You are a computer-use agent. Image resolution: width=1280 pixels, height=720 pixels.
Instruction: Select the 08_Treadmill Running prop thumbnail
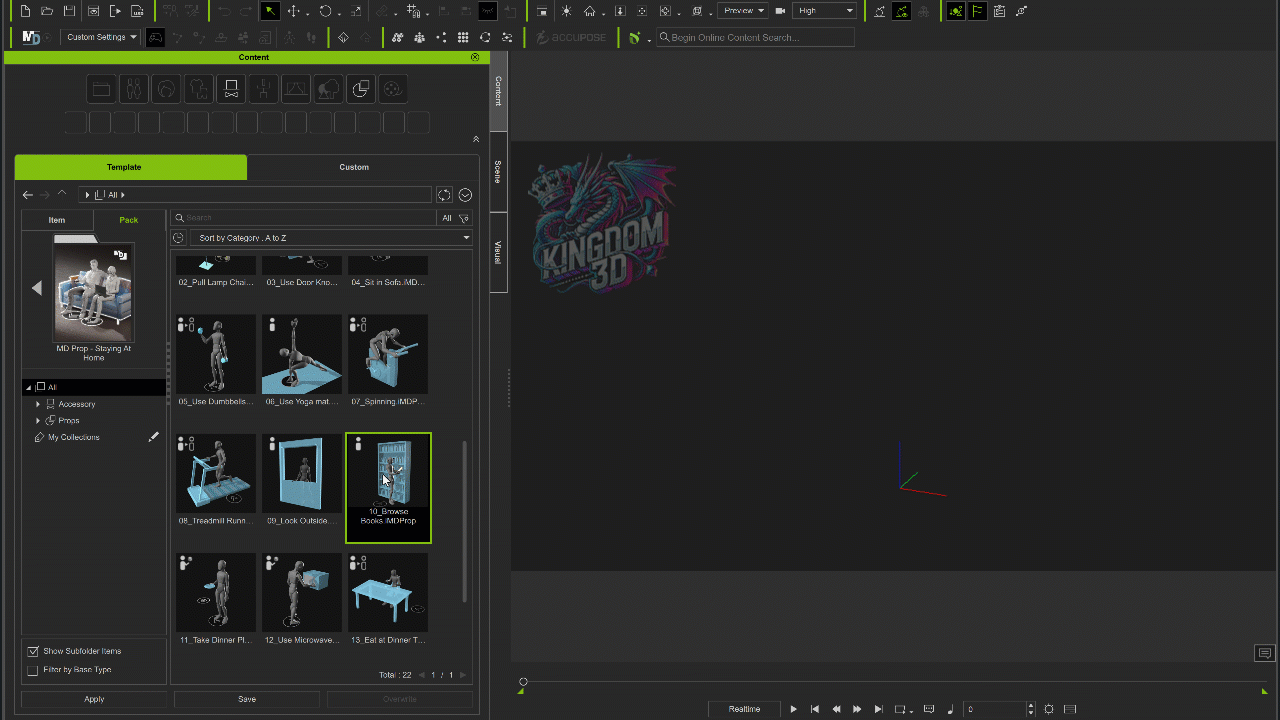click(216, 474)
